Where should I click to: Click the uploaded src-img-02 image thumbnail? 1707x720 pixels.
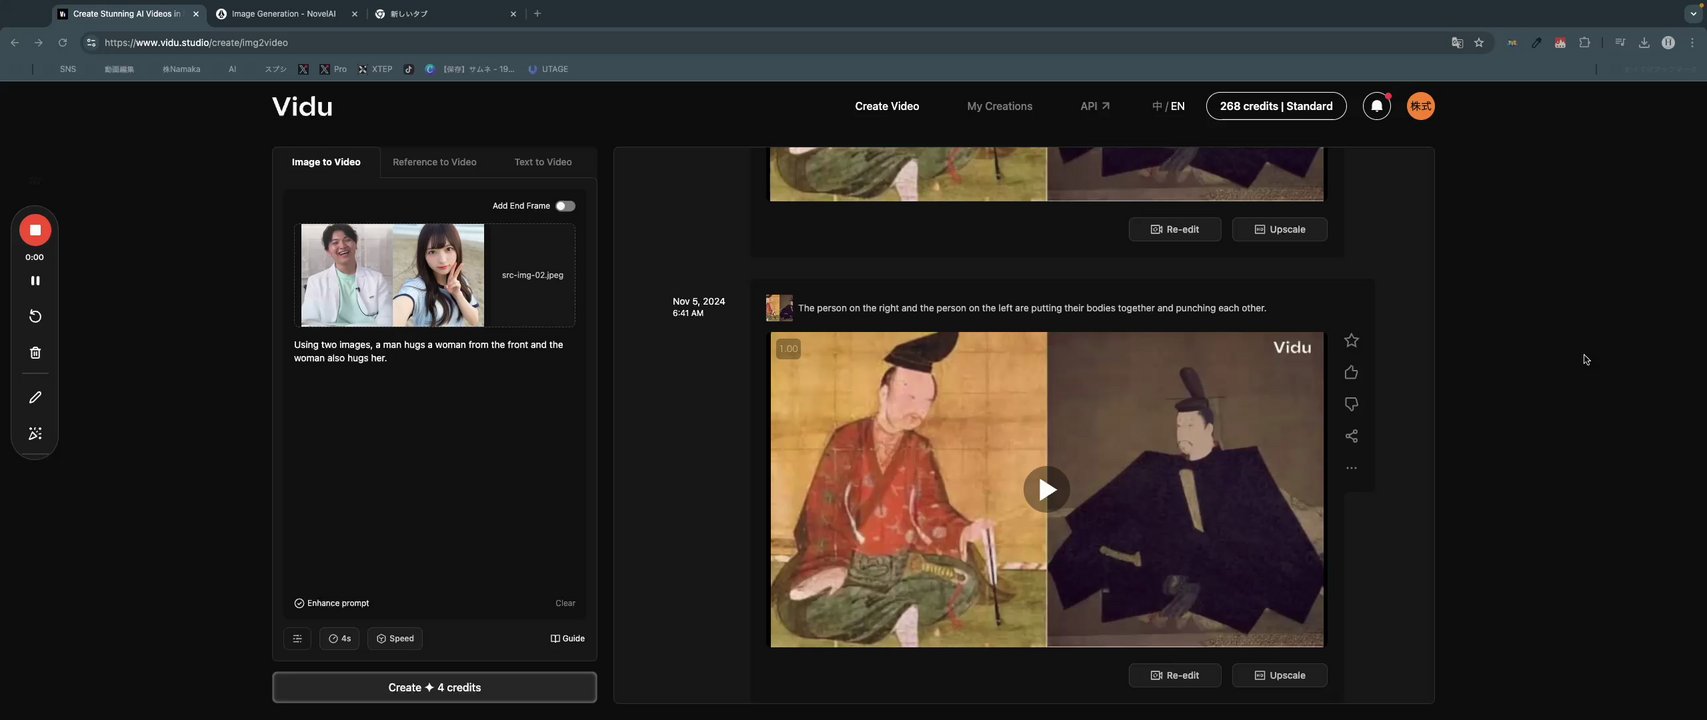(x=393, y=275)
